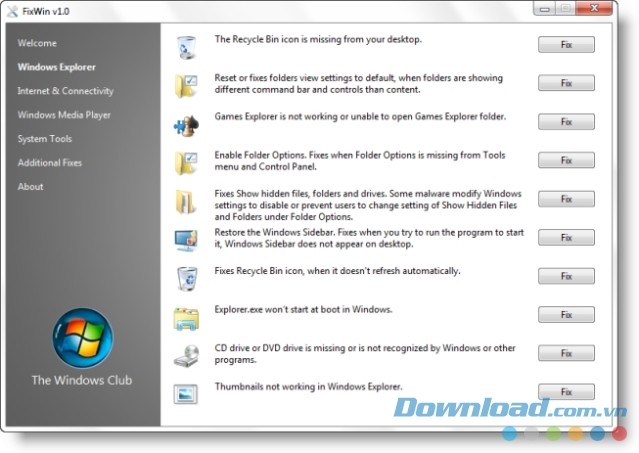Click the Explorer.exe boot icon
Viewport: 639px width, 453px height.
(x=186, y=318)
